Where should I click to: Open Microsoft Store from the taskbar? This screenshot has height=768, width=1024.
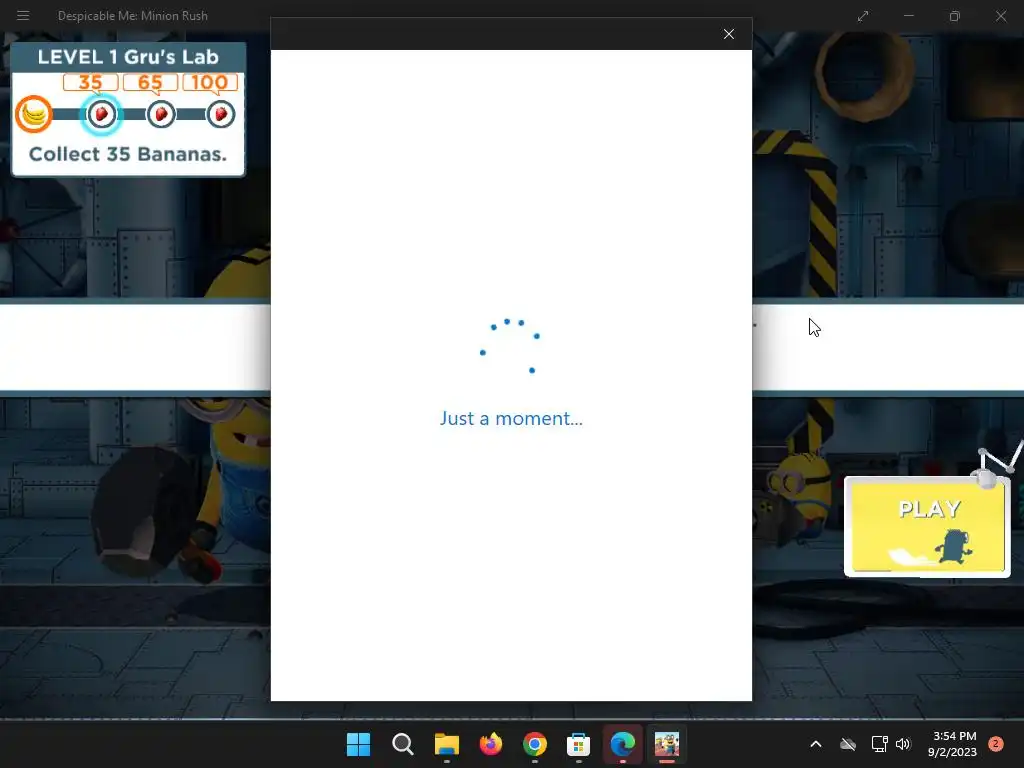coord(579,744)
